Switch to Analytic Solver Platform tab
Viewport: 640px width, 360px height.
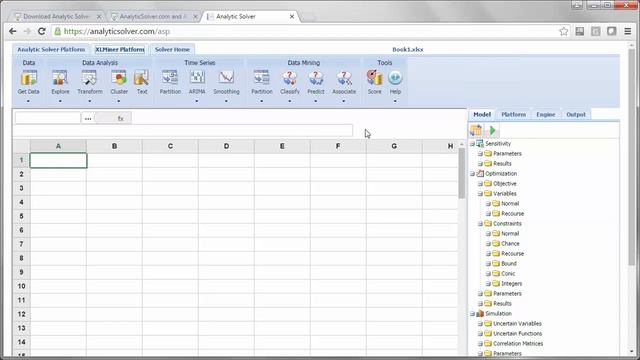click(51, 49)
